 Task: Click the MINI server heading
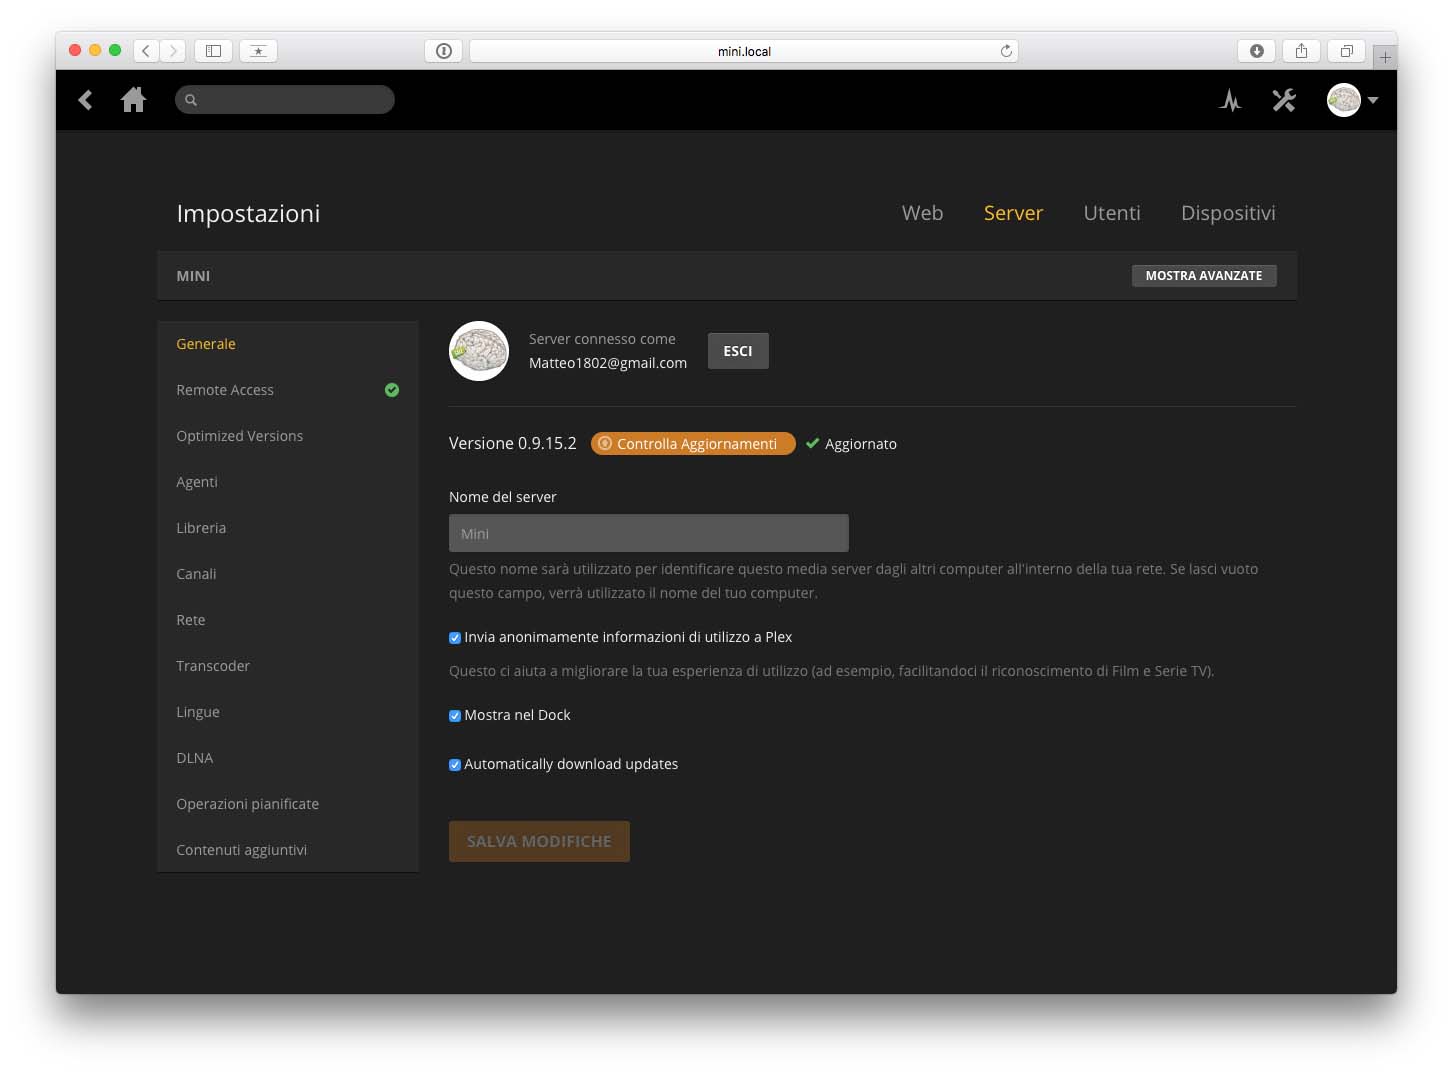point(193,276)
